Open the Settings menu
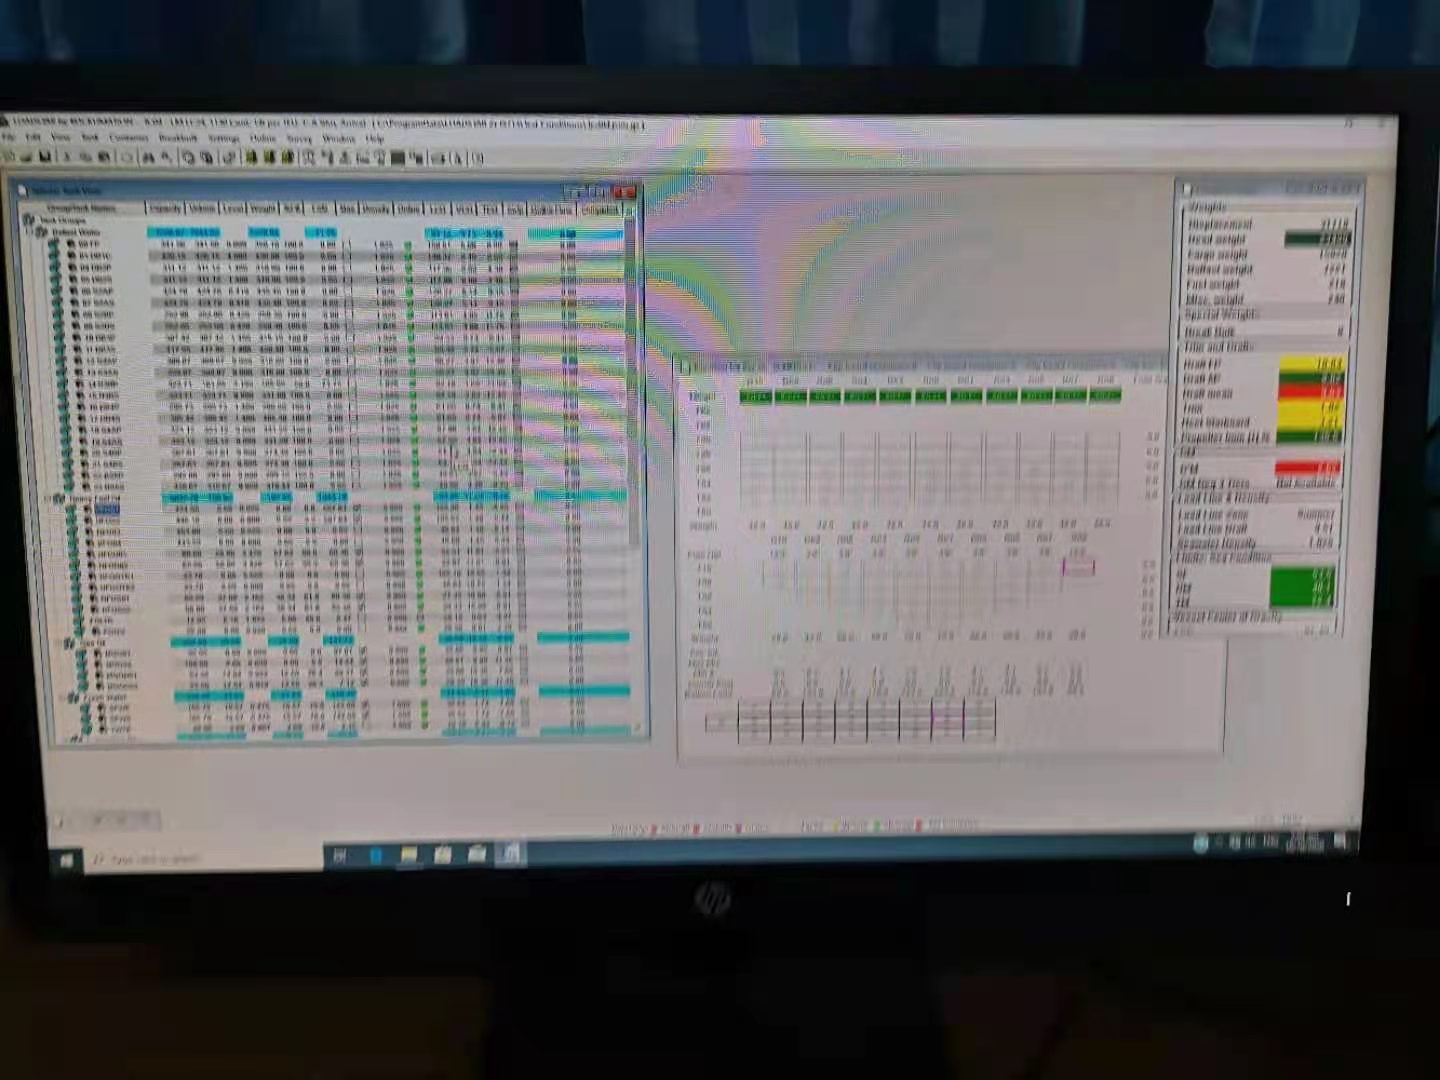 [x=223, y=139]
